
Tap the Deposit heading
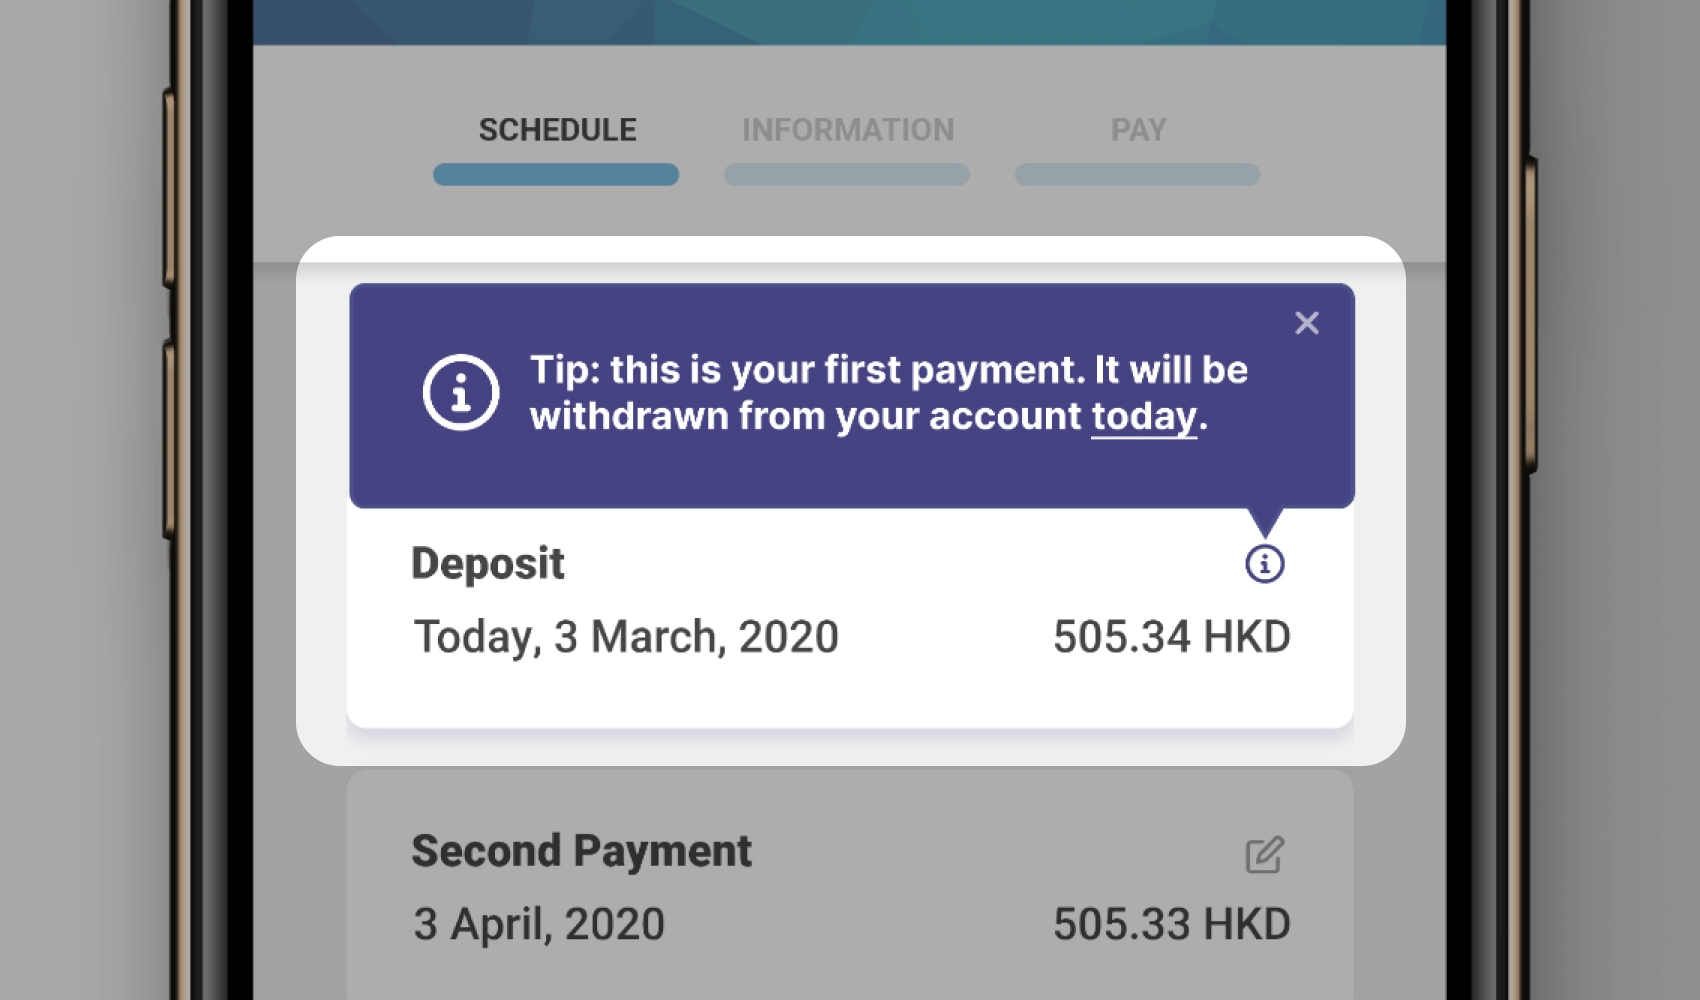pyautogui.click(x=488, y=564)
